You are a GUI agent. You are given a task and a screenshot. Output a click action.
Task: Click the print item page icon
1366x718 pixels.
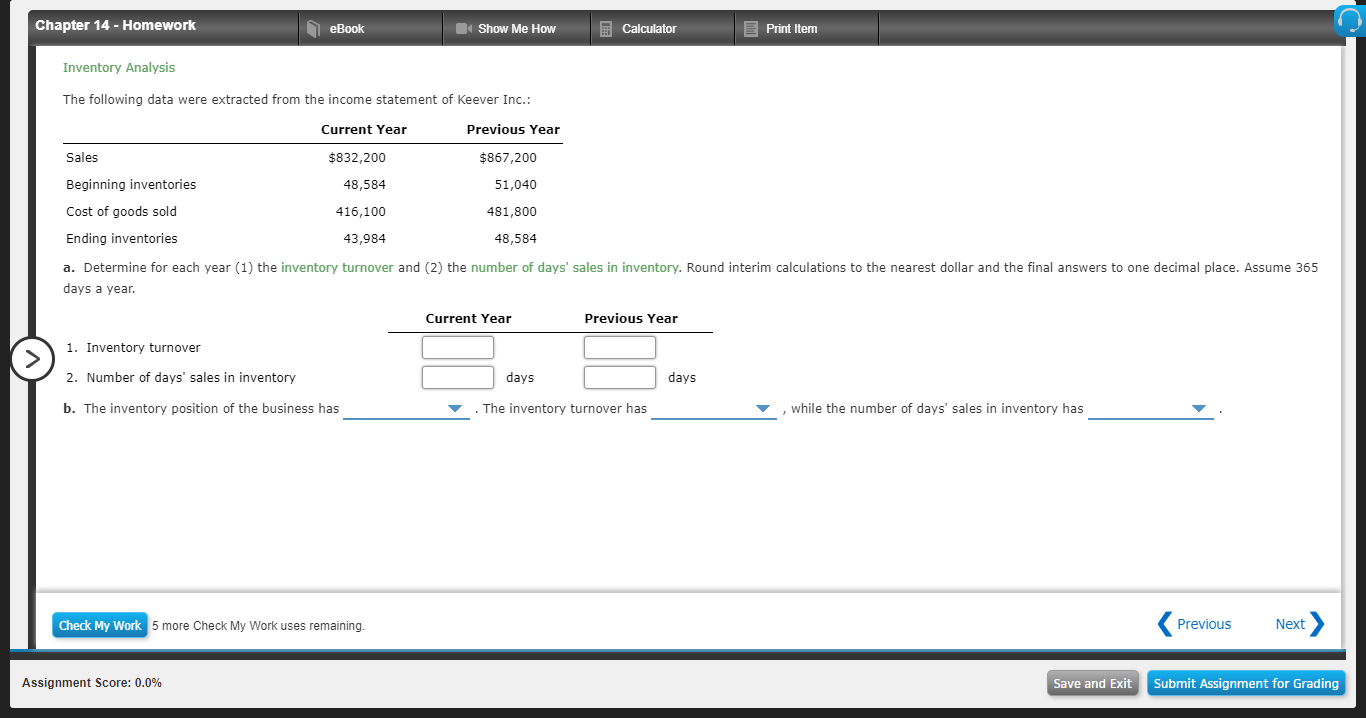(751, 29)
